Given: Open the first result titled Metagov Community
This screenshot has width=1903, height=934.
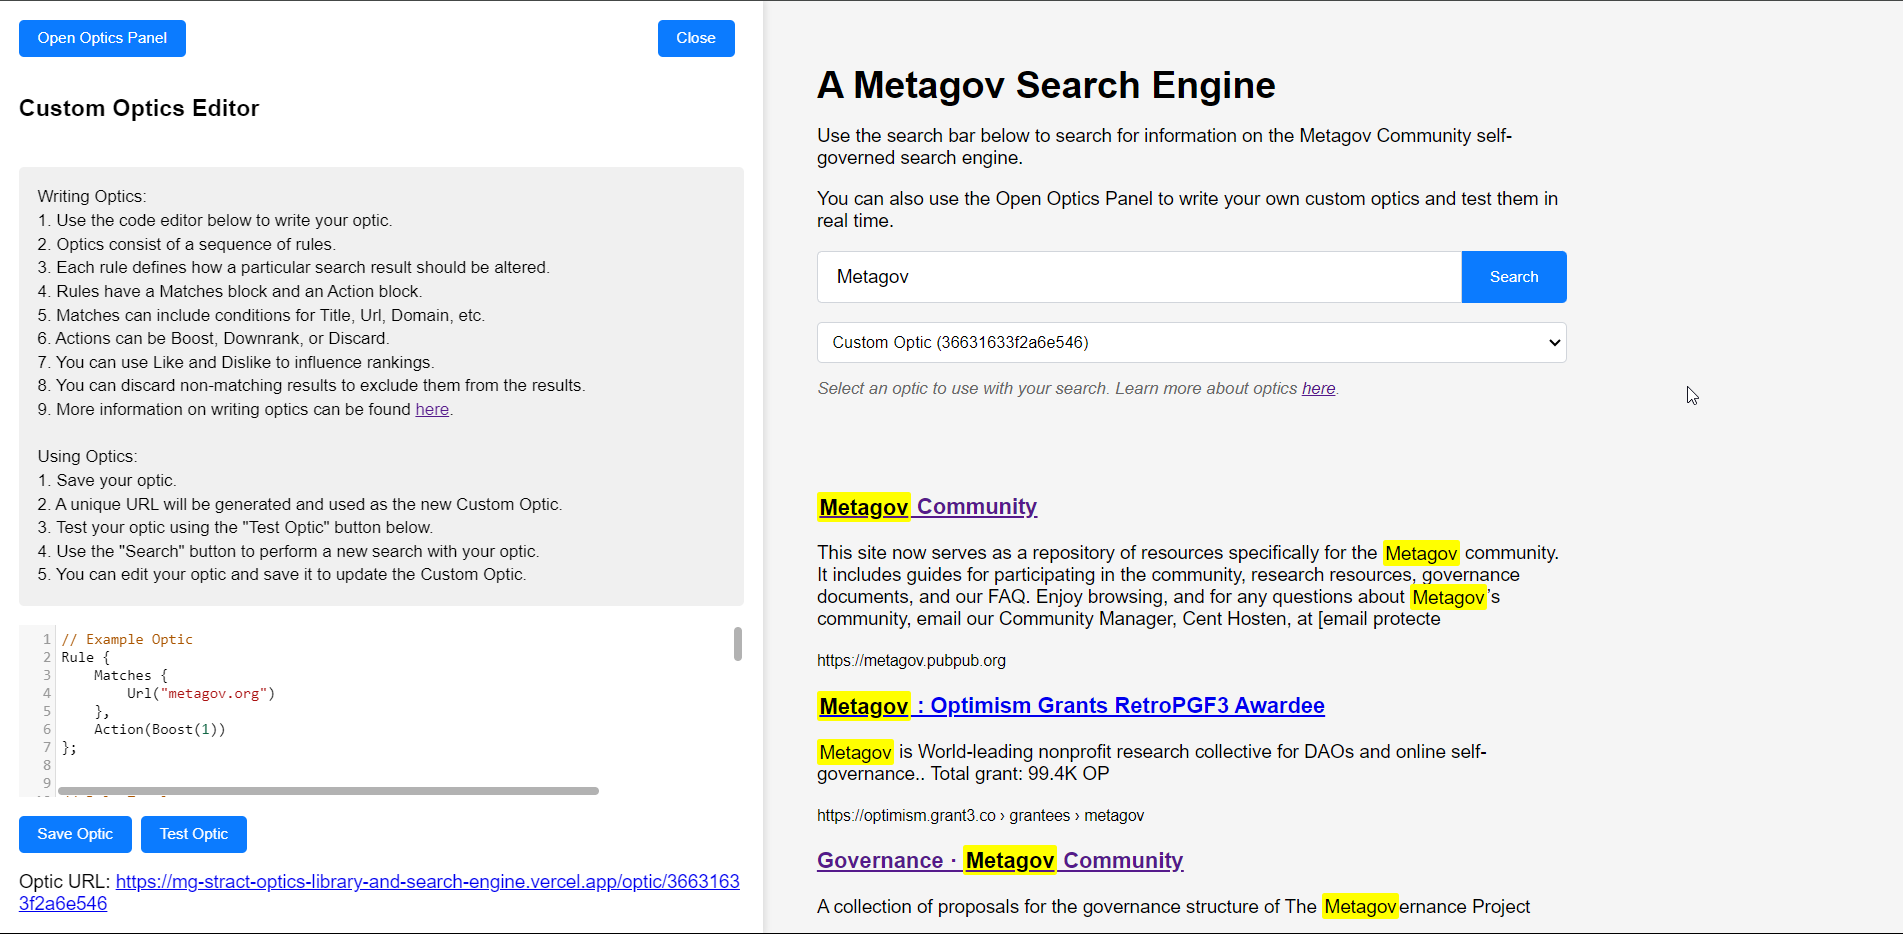Looking at the screenshot, I should (x=927, y=506).
